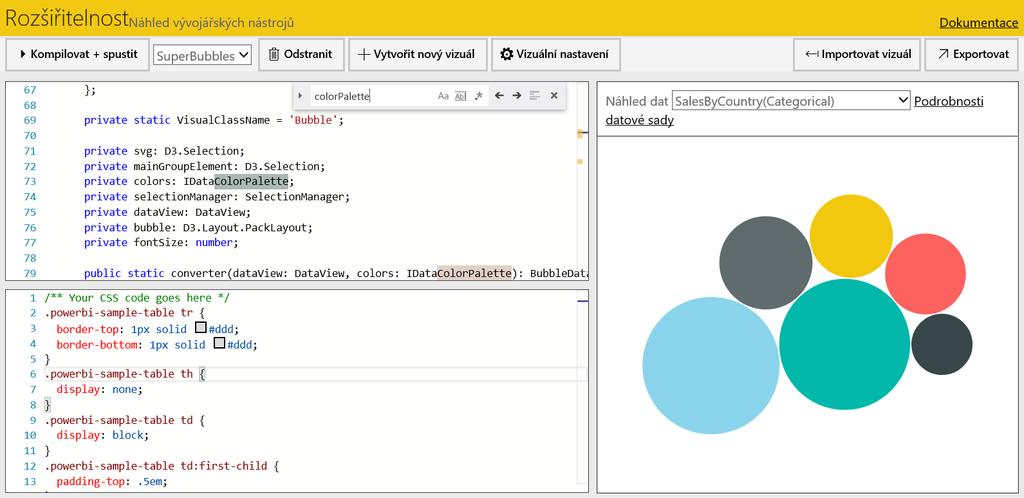The image size is (1024, 498).
Task: Select the teal bubble
Action: coord(844,344)
